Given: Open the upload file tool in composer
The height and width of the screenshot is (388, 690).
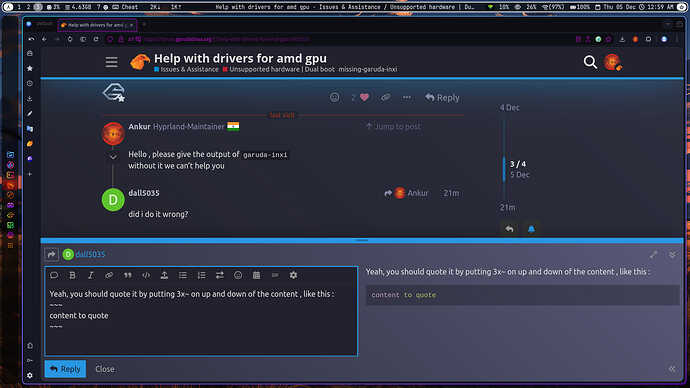Looking at the screenshot, I should pyautogui.click(x=164, y=275).
